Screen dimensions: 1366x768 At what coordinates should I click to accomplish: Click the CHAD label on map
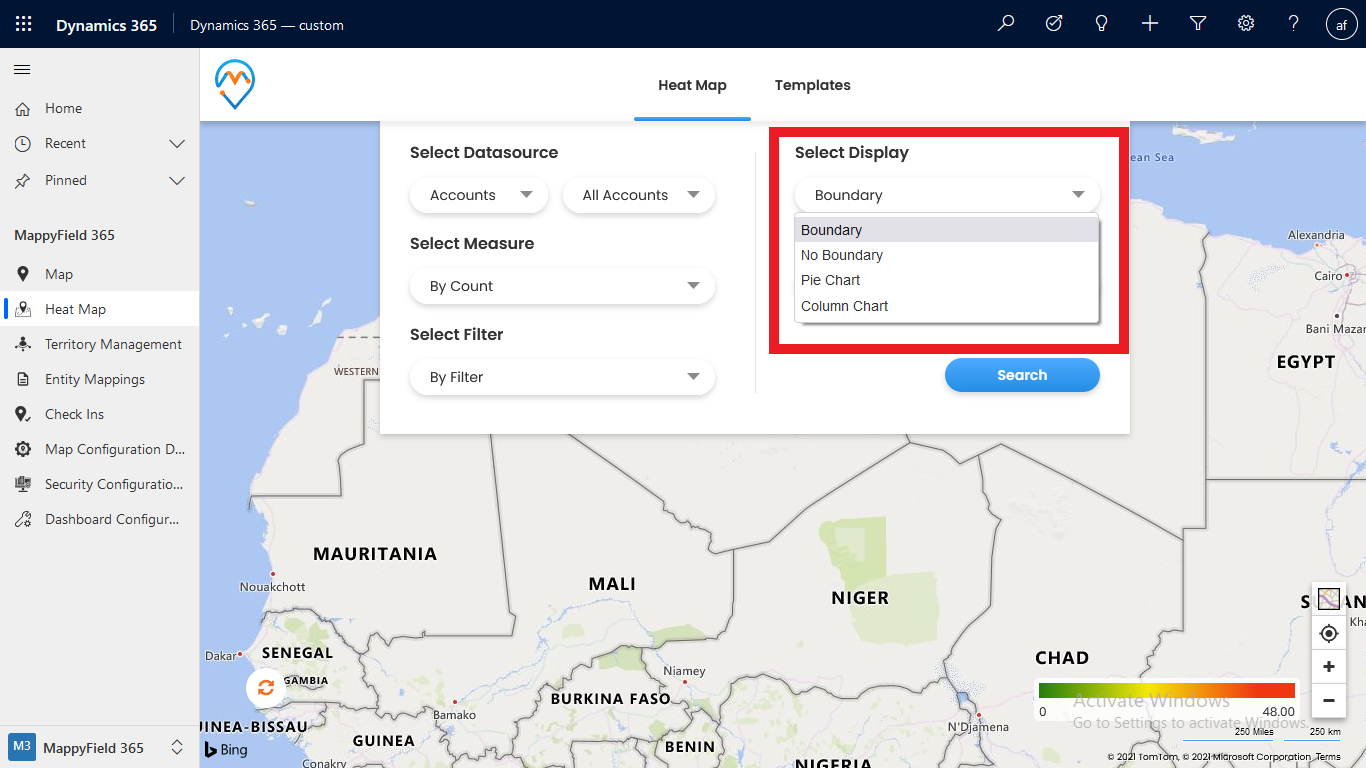coord(1062,658)
